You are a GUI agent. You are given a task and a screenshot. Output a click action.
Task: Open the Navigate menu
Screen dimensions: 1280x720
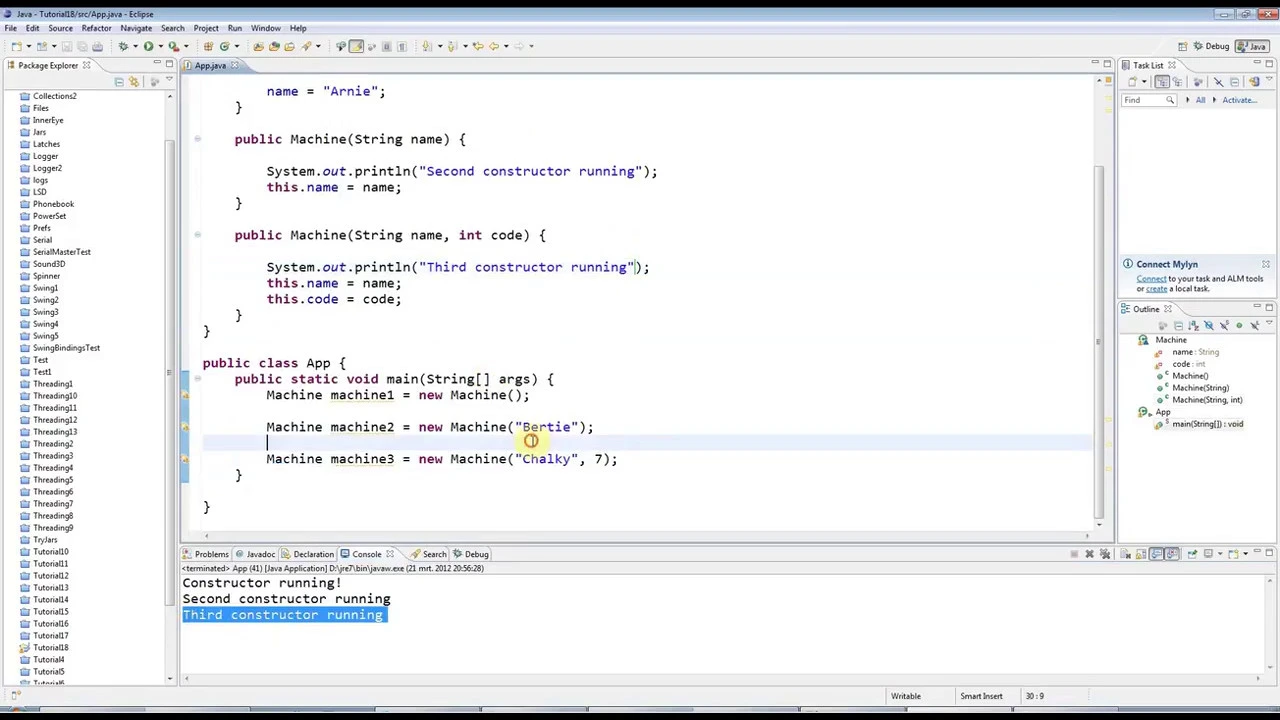pos(136,28)
